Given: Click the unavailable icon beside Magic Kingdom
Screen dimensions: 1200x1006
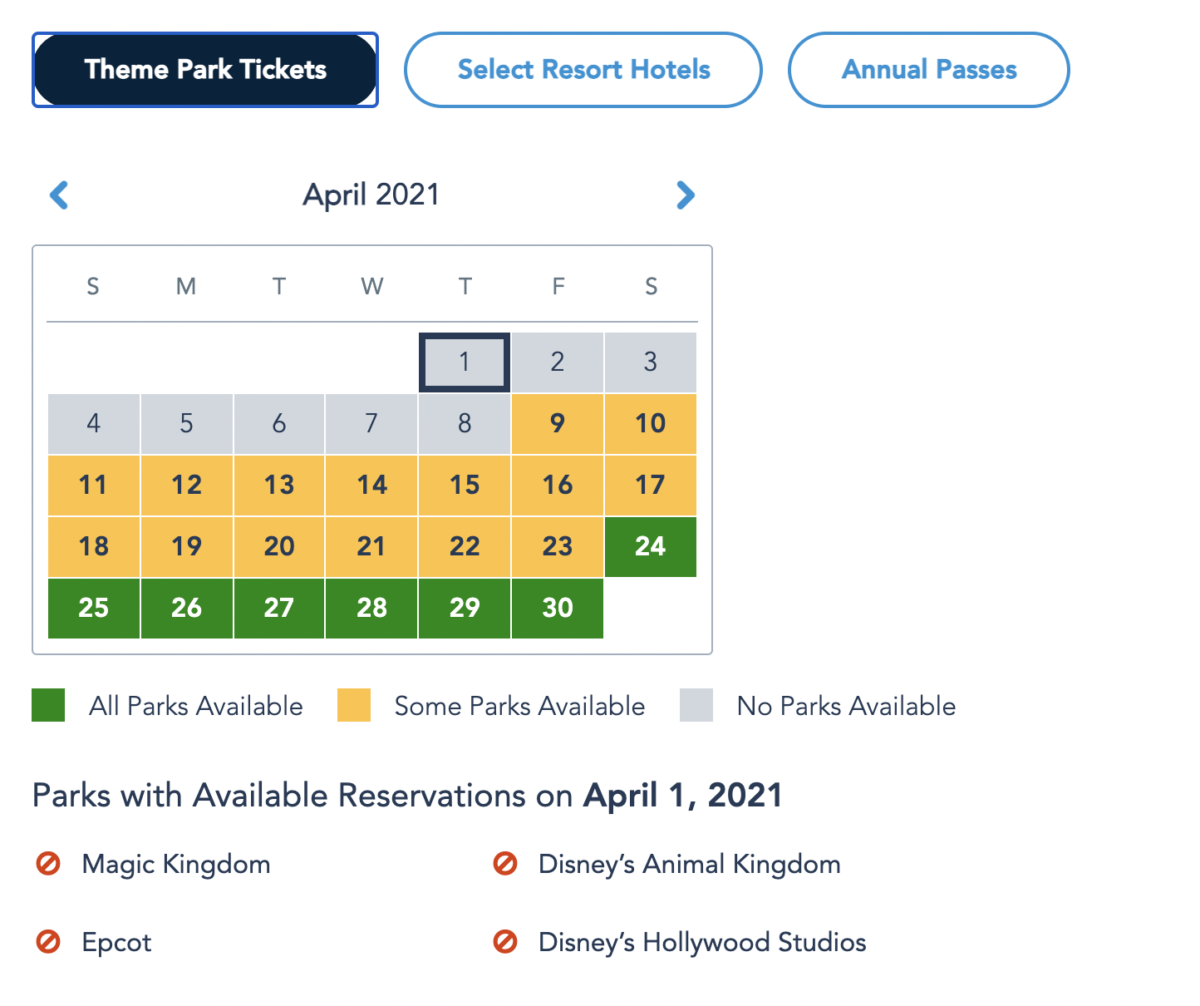Looking at the screenshot, I should [x=48, y=864].
